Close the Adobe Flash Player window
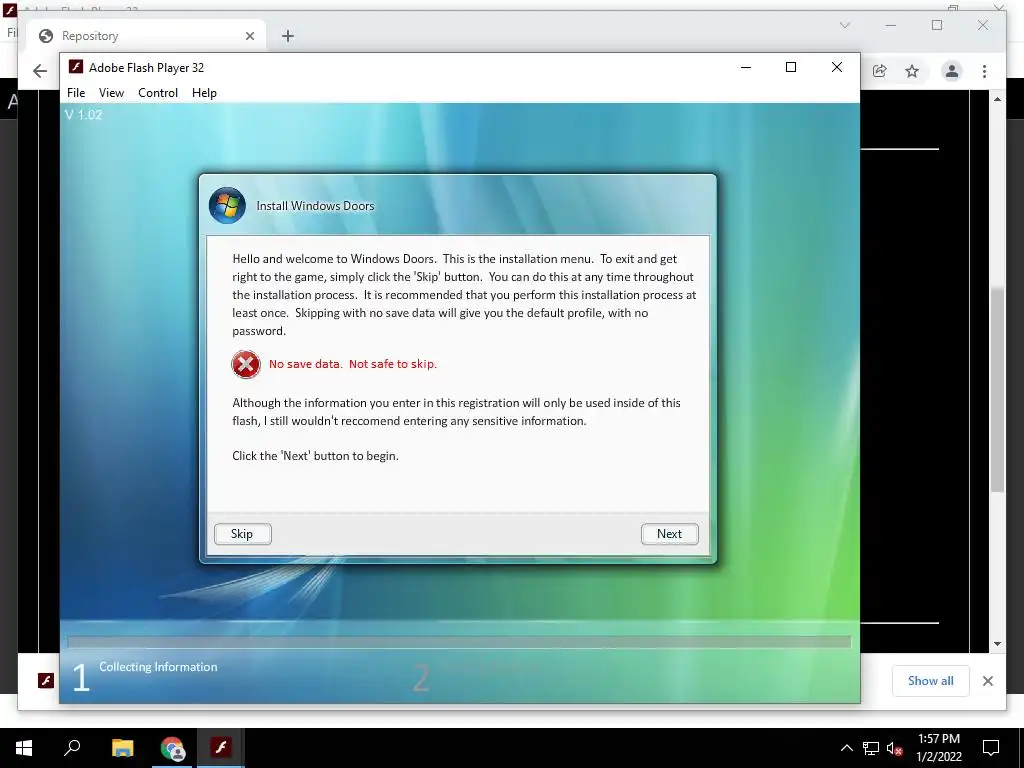The width and height of the screenshot is (1024, 768). [x=837, y=67]
